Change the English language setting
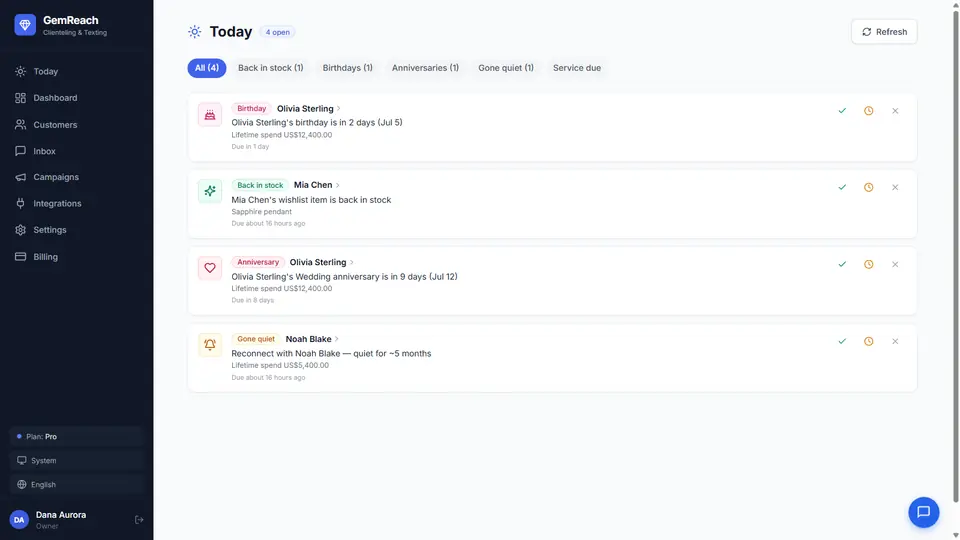Viewport: 960px width, 540px height. coord(77,484)
